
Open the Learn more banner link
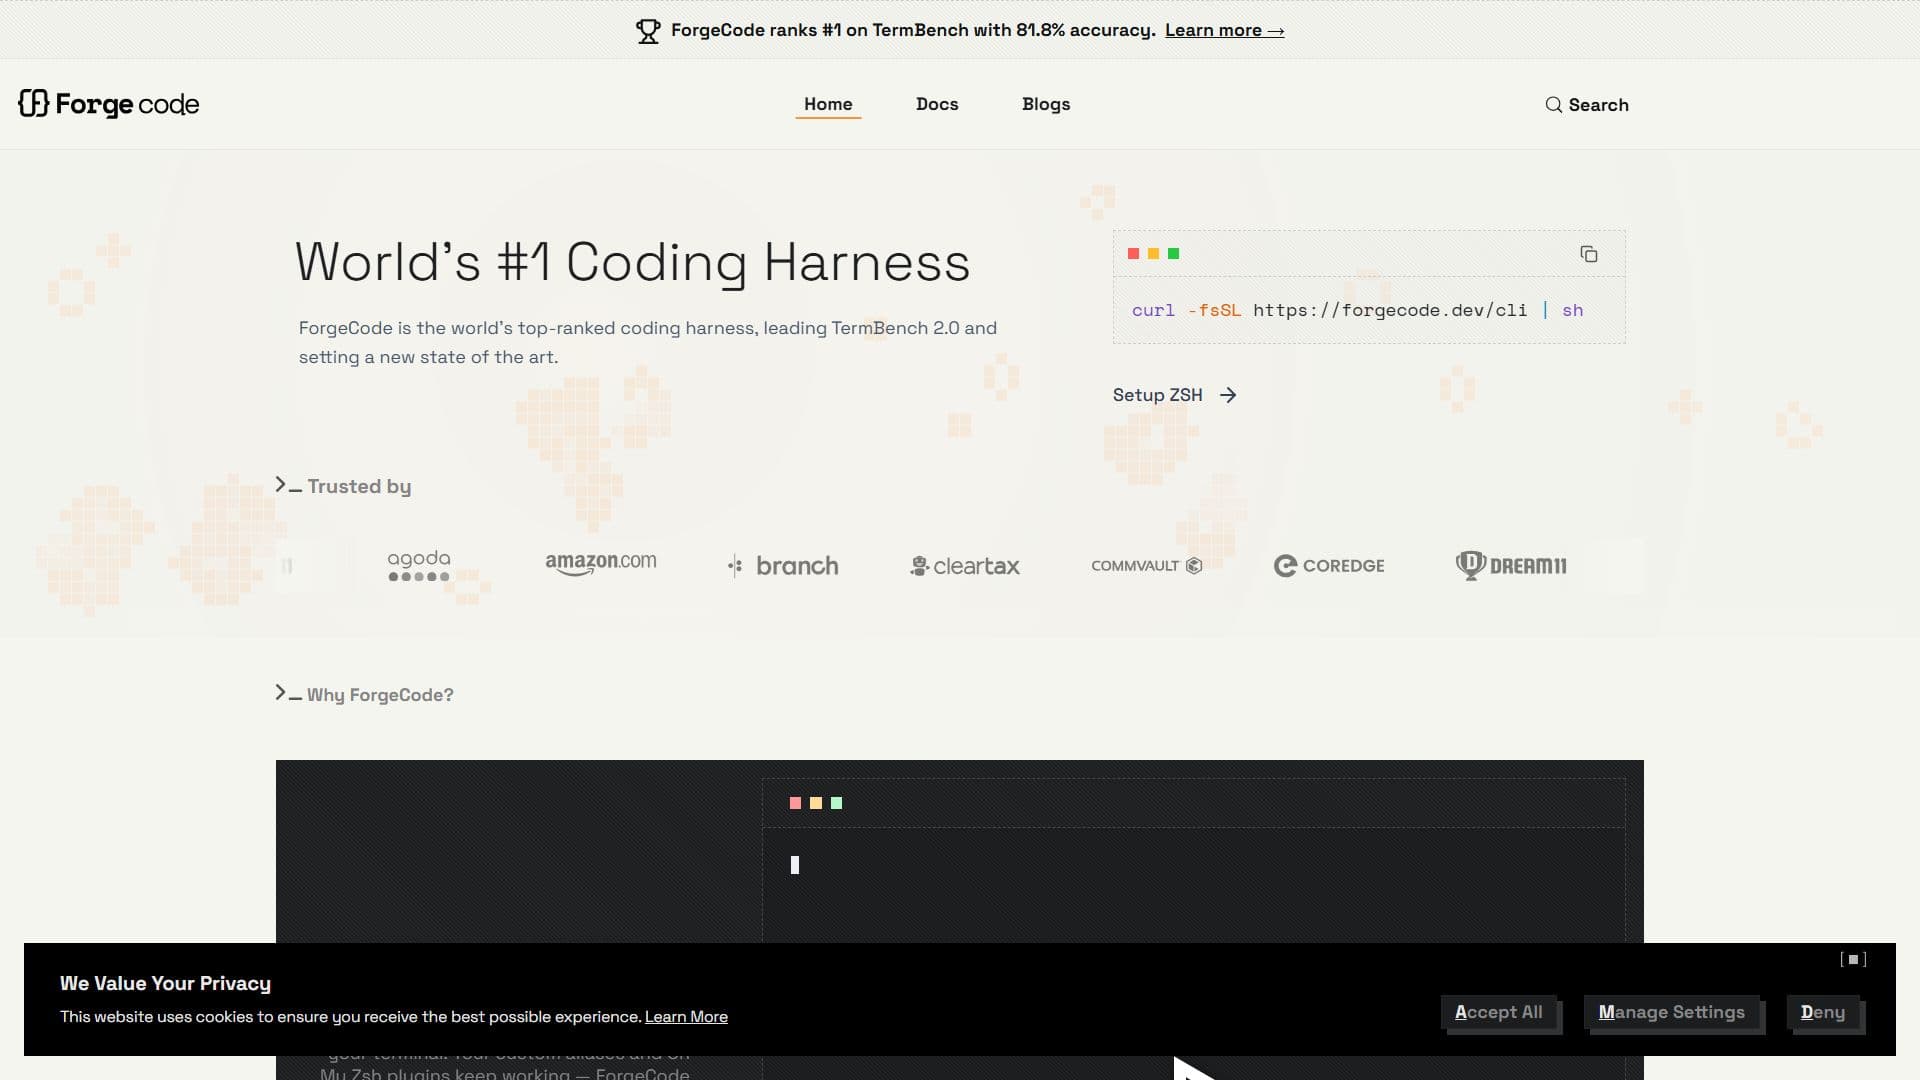pos(1224,30)
